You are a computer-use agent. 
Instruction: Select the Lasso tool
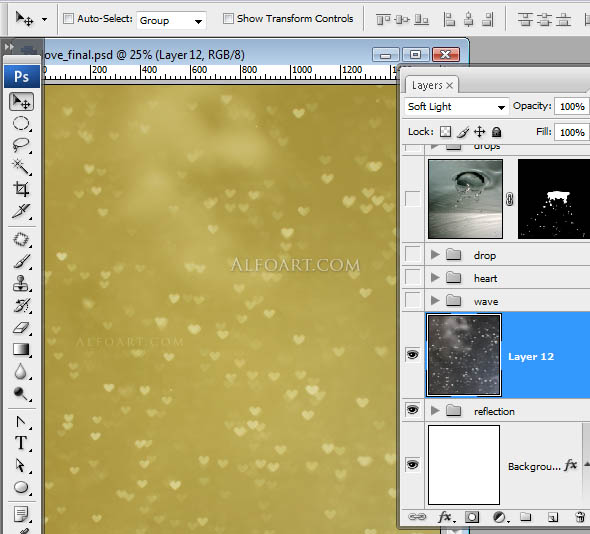click(x=21, y=145)
